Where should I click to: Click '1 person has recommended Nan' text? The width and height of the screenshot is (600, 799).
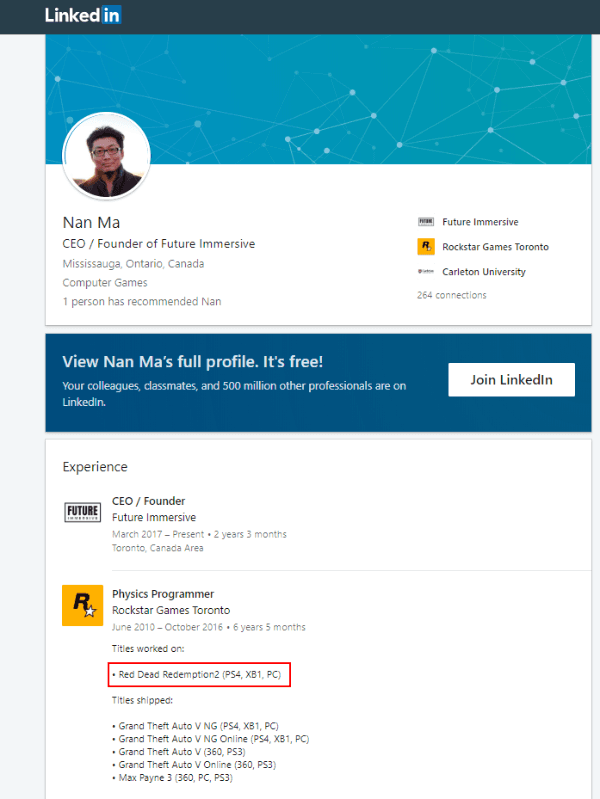coord(141,301)
